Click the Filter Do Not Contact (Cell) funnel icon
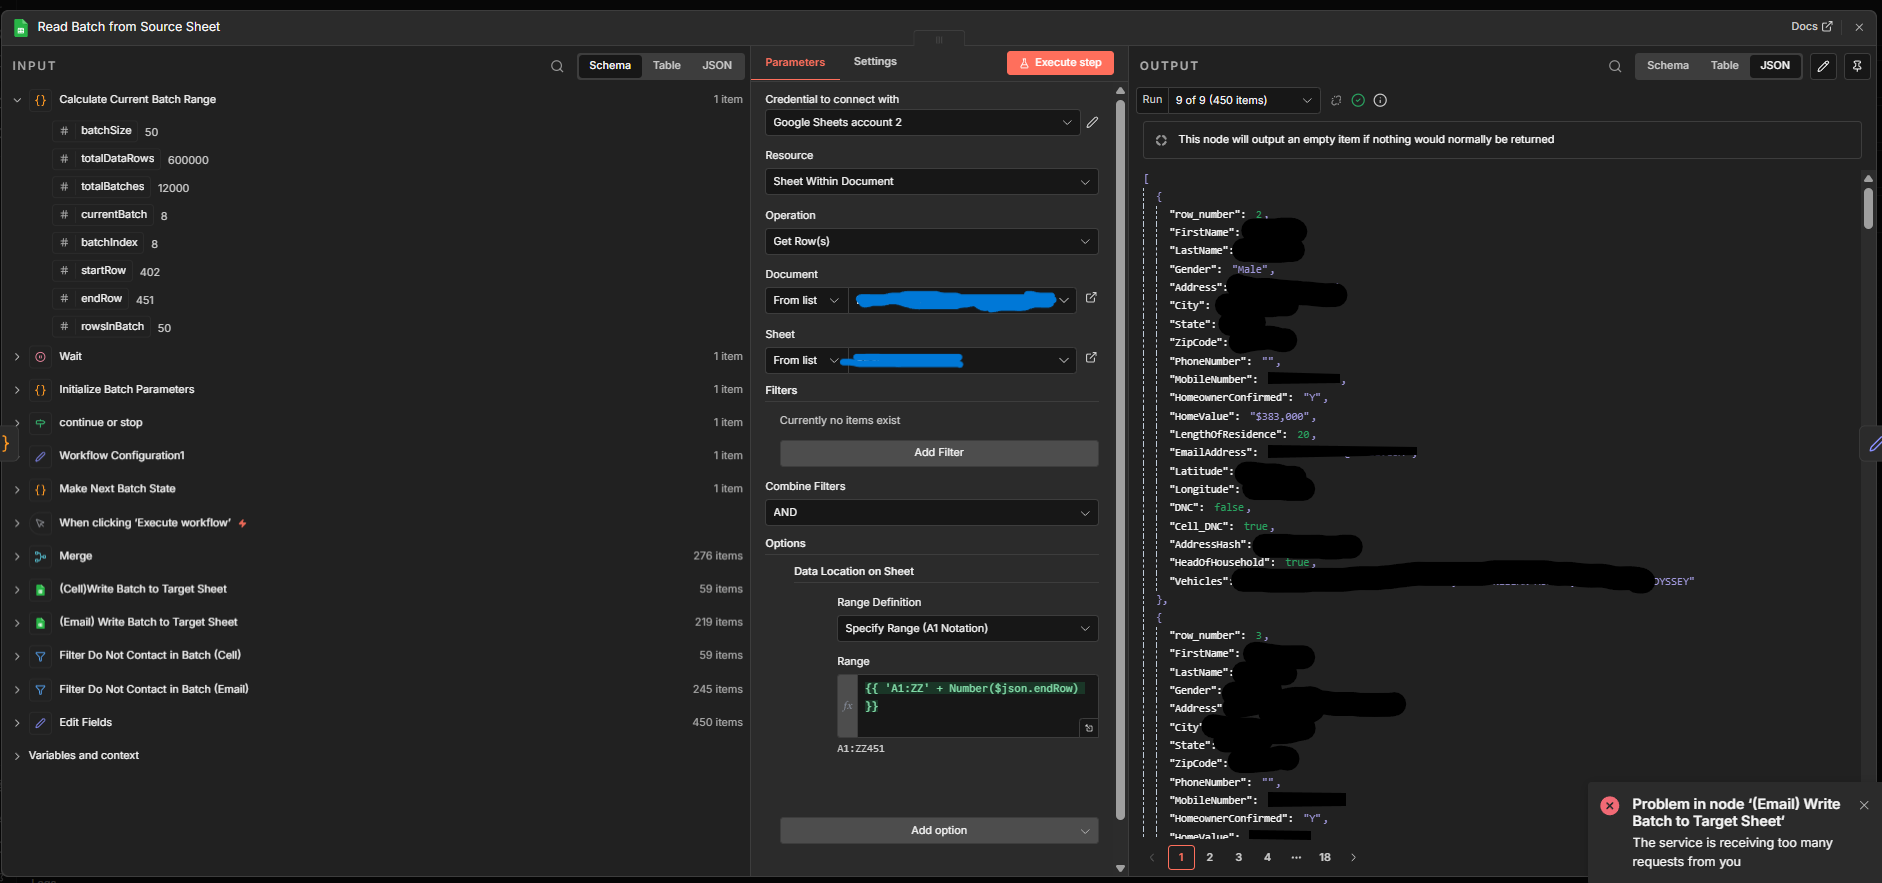Viewport: 1882px width, 883px height. (x=40, y=656)
